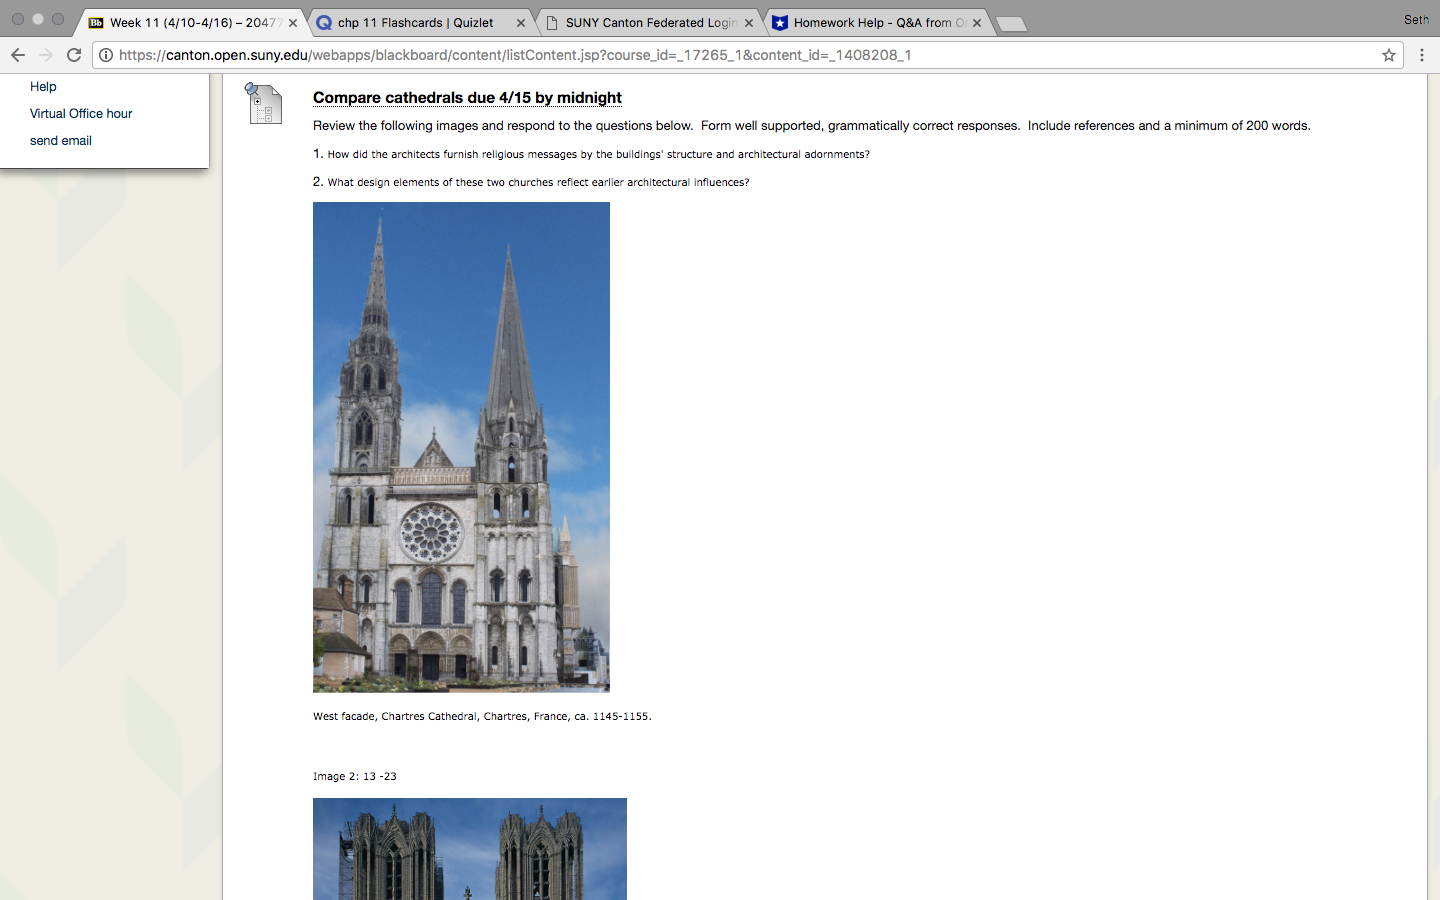Click the browser forward arrow
The height and width of the screenshot is (900, 1440).
pos(46,55)
